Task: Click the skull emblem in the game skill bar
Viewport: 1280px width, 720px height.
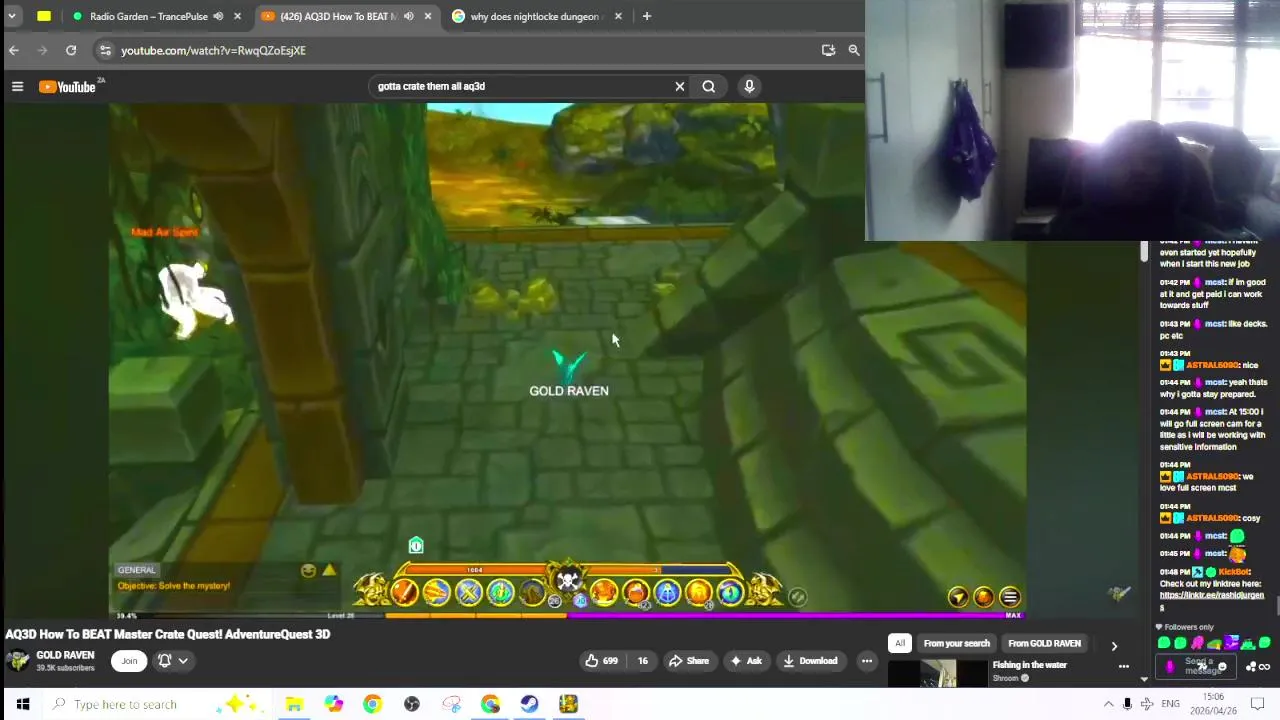Action: point(568,580)
